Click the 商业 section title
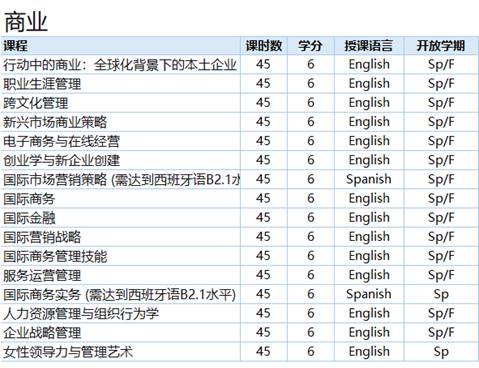Viewport: 479px width, 368px height. (25, 22)
